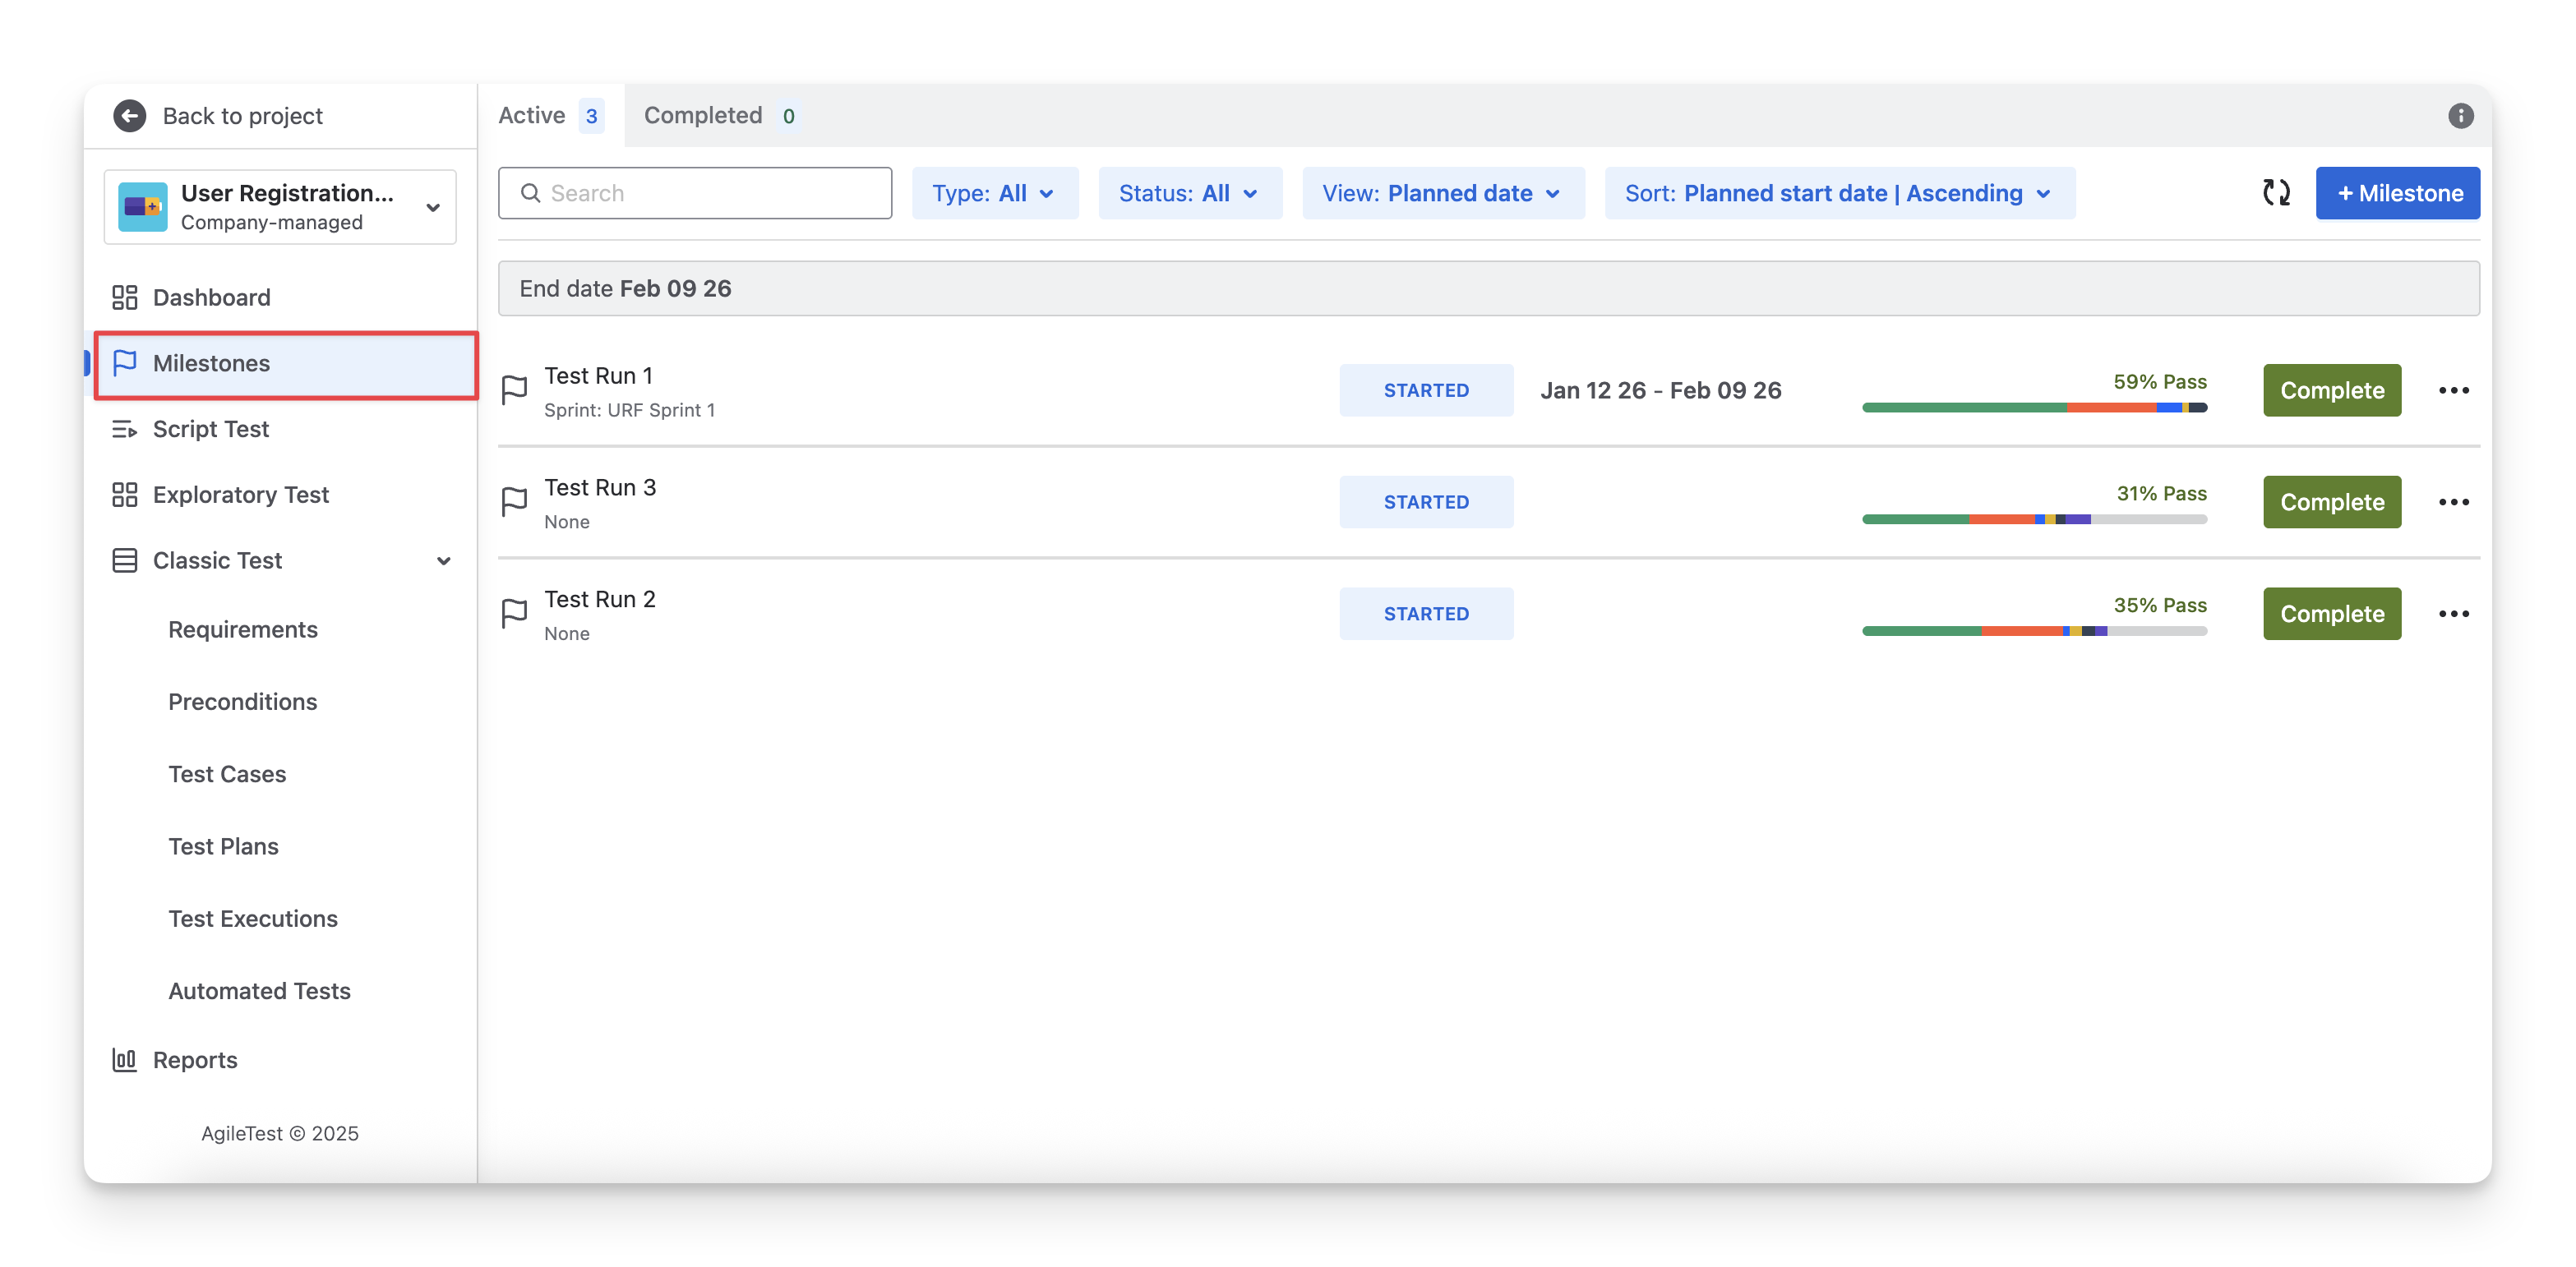Open more options for Test Run 1
Image resolution: width=2576 pixels, height=1267 pixels.
[x=2453, y=391]
